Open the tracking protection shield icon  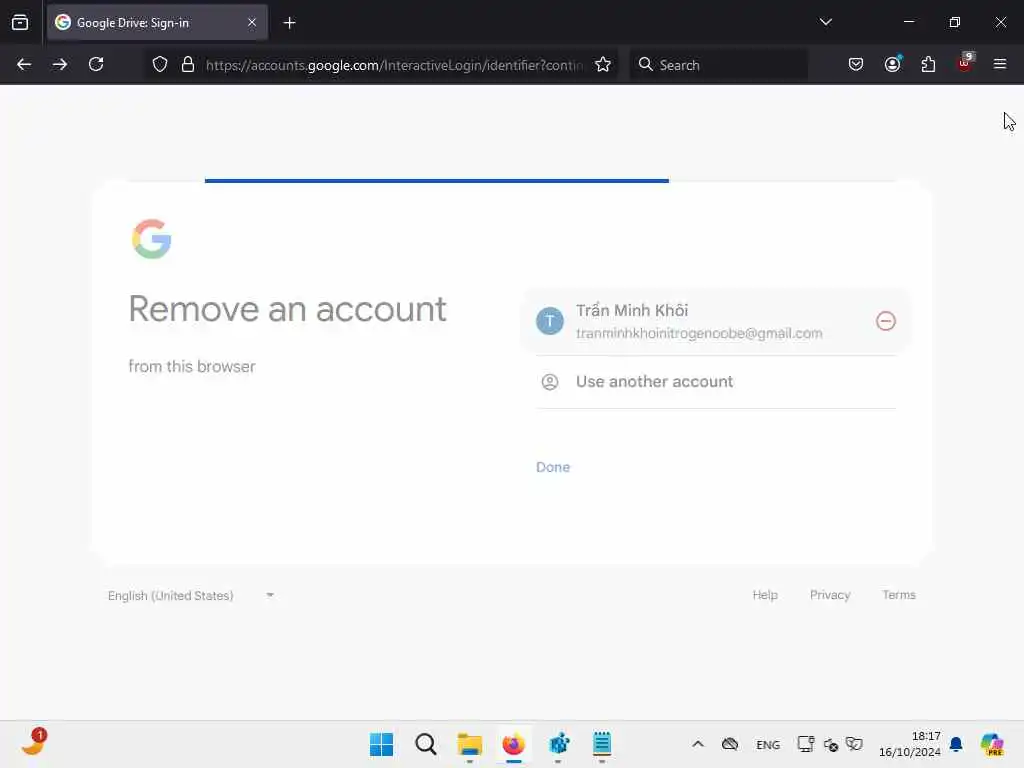(160, 64)
